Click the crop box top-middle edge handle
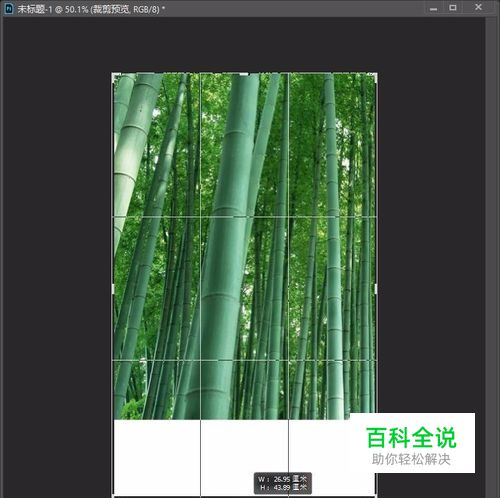The width and height of the screenshot is (500, 498). (x=244, y=74)
